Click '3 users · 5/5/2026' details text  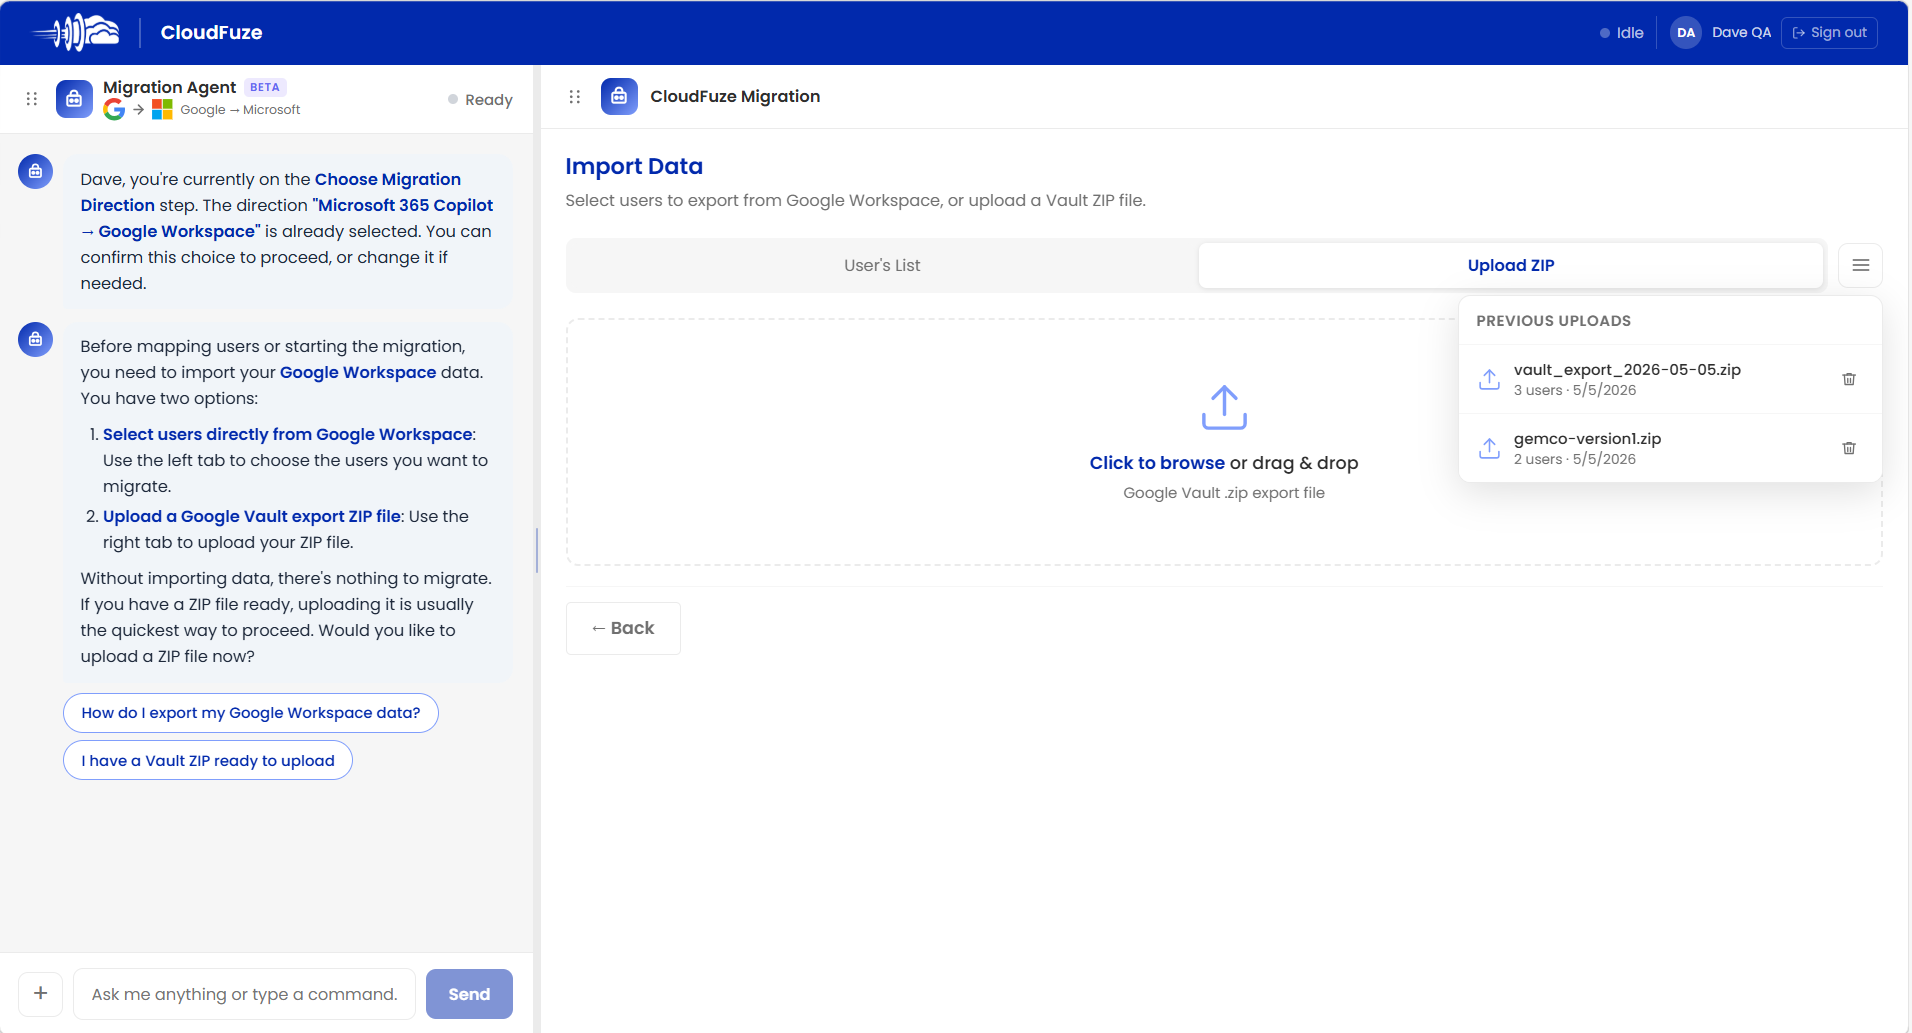1575,391
